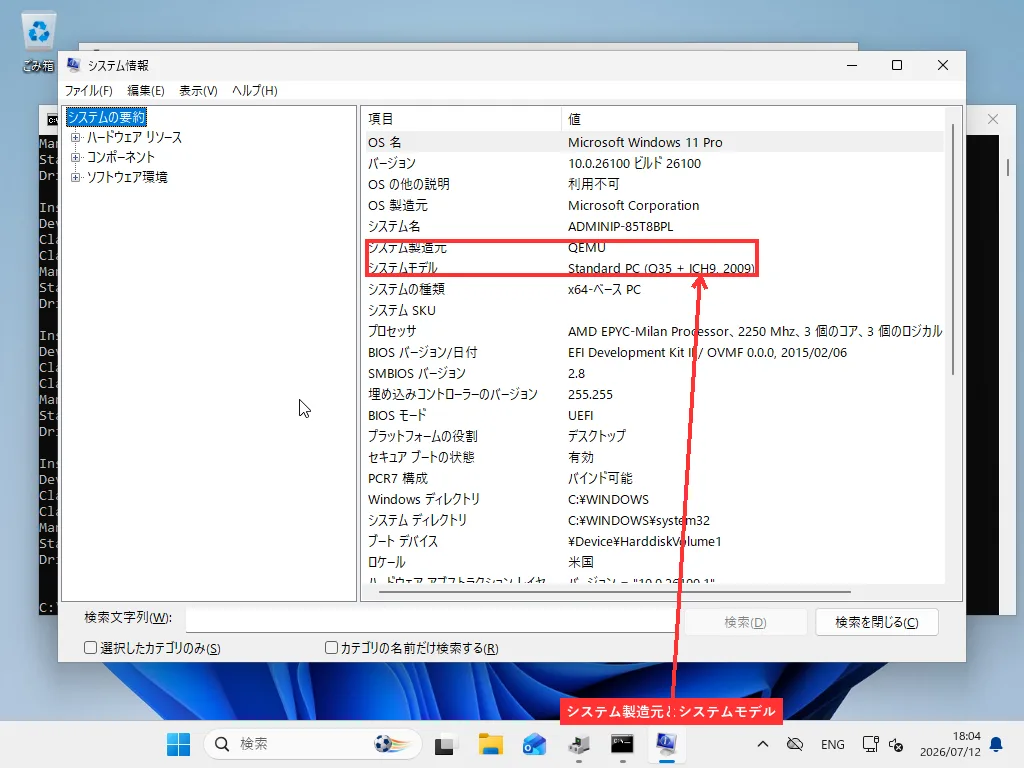
Task: Open Task View on the taskbar
Action: pos(445,744)
